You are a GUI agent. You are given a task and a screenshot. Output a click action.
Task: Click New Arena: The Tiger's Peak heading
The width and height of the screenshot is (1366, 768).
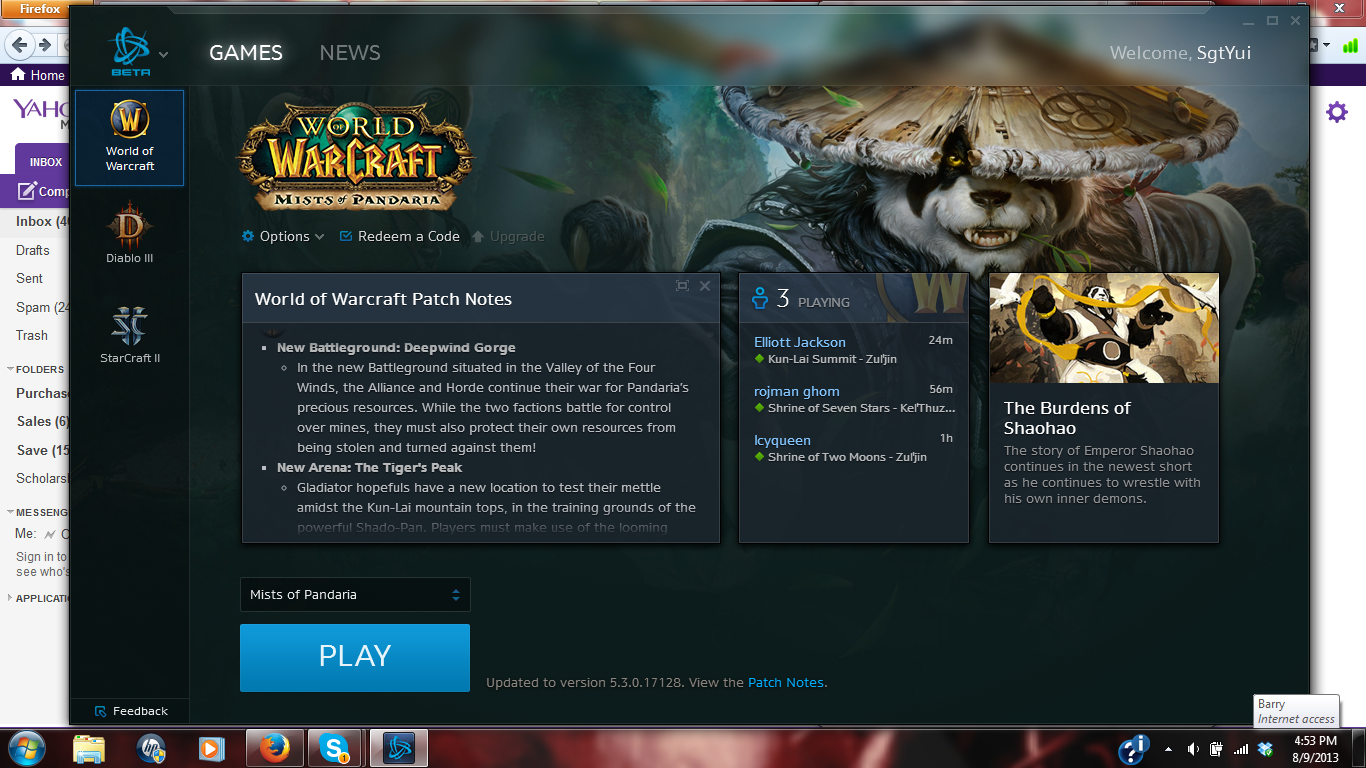point(369,468)
